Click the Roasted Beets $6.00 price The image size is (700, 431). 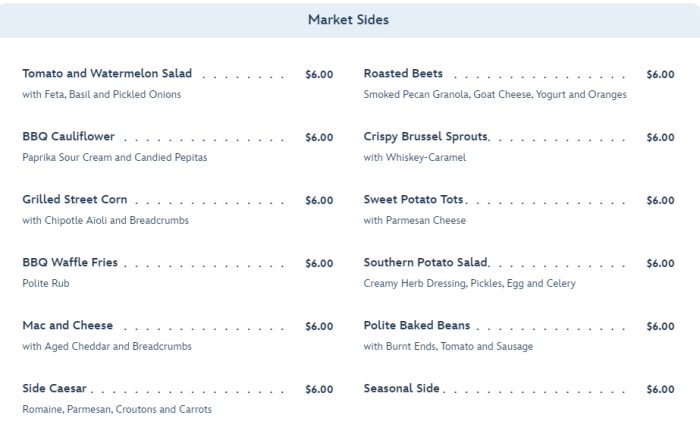point(660,75)
